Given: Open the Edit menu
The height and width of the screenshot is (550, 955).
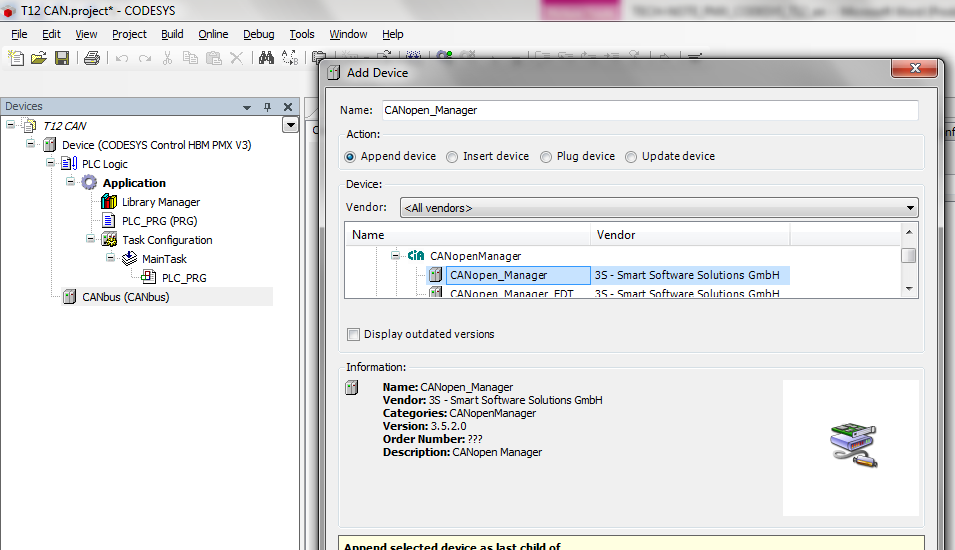Looking at the screenshot, I should point(51,34).
